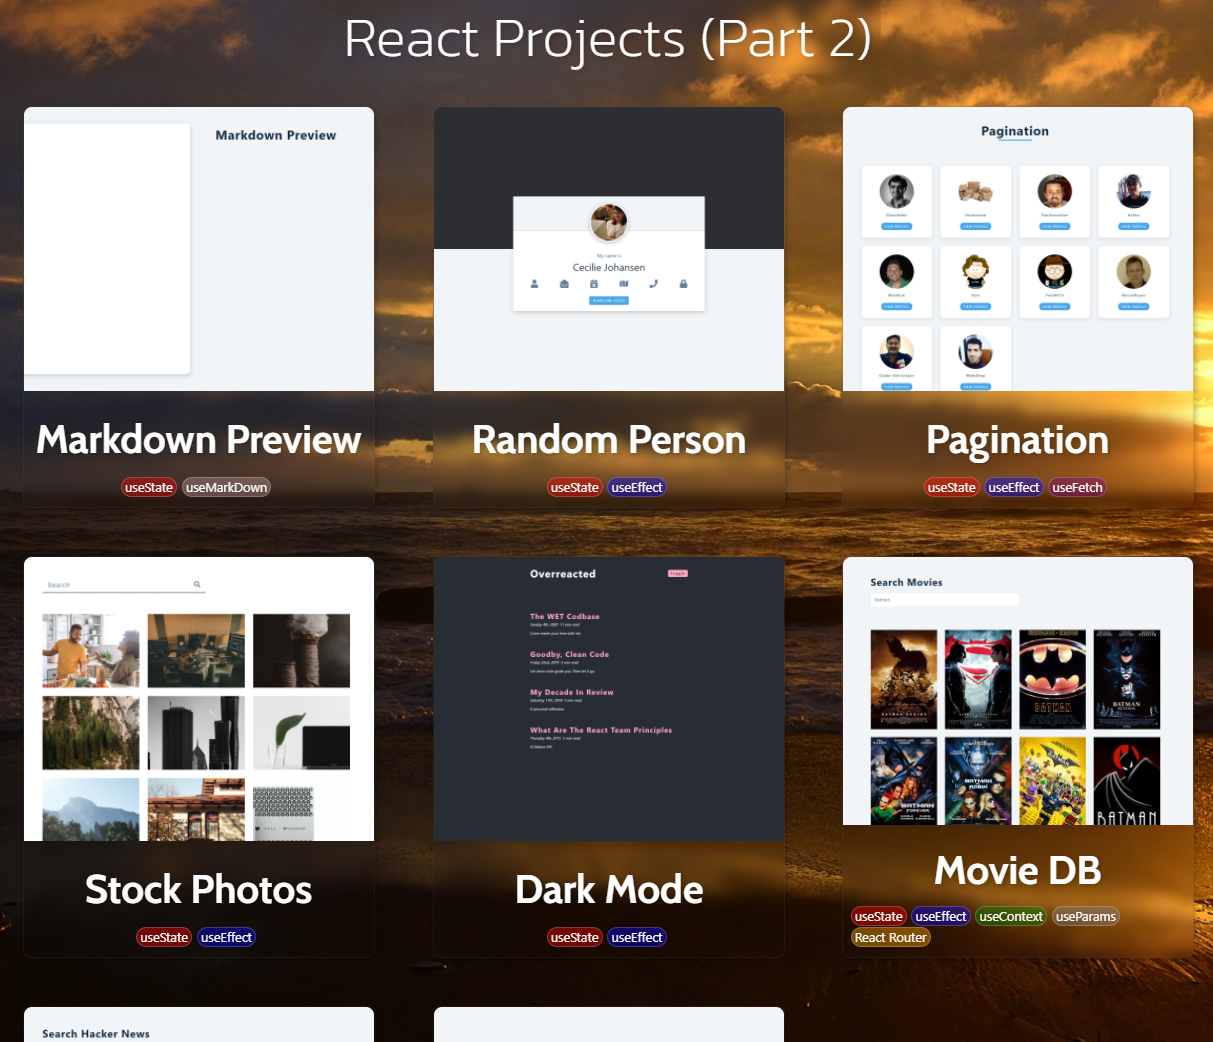Select useEffect tag under Movie DB
The width and height of the screenshot is (1213, 1042).
pyautogui.click(x=941, y=917)
